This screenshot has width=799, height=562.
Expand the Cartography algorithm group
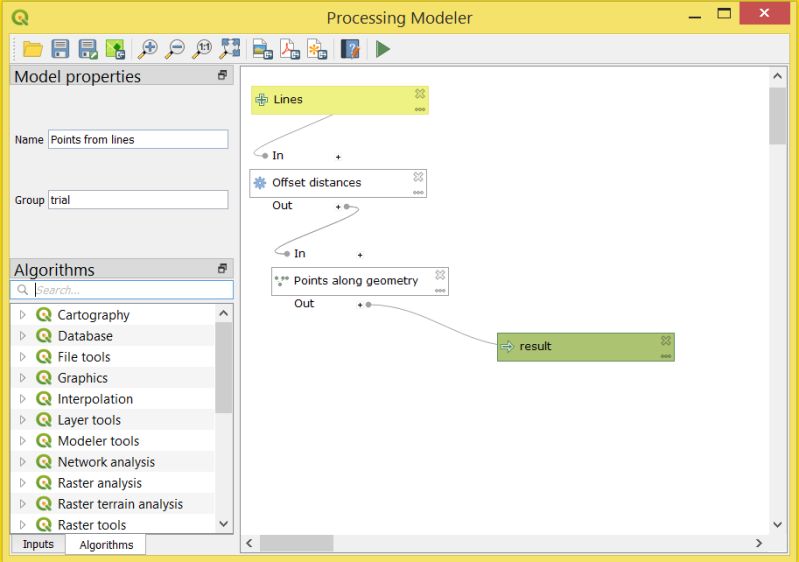coord(22,315)
